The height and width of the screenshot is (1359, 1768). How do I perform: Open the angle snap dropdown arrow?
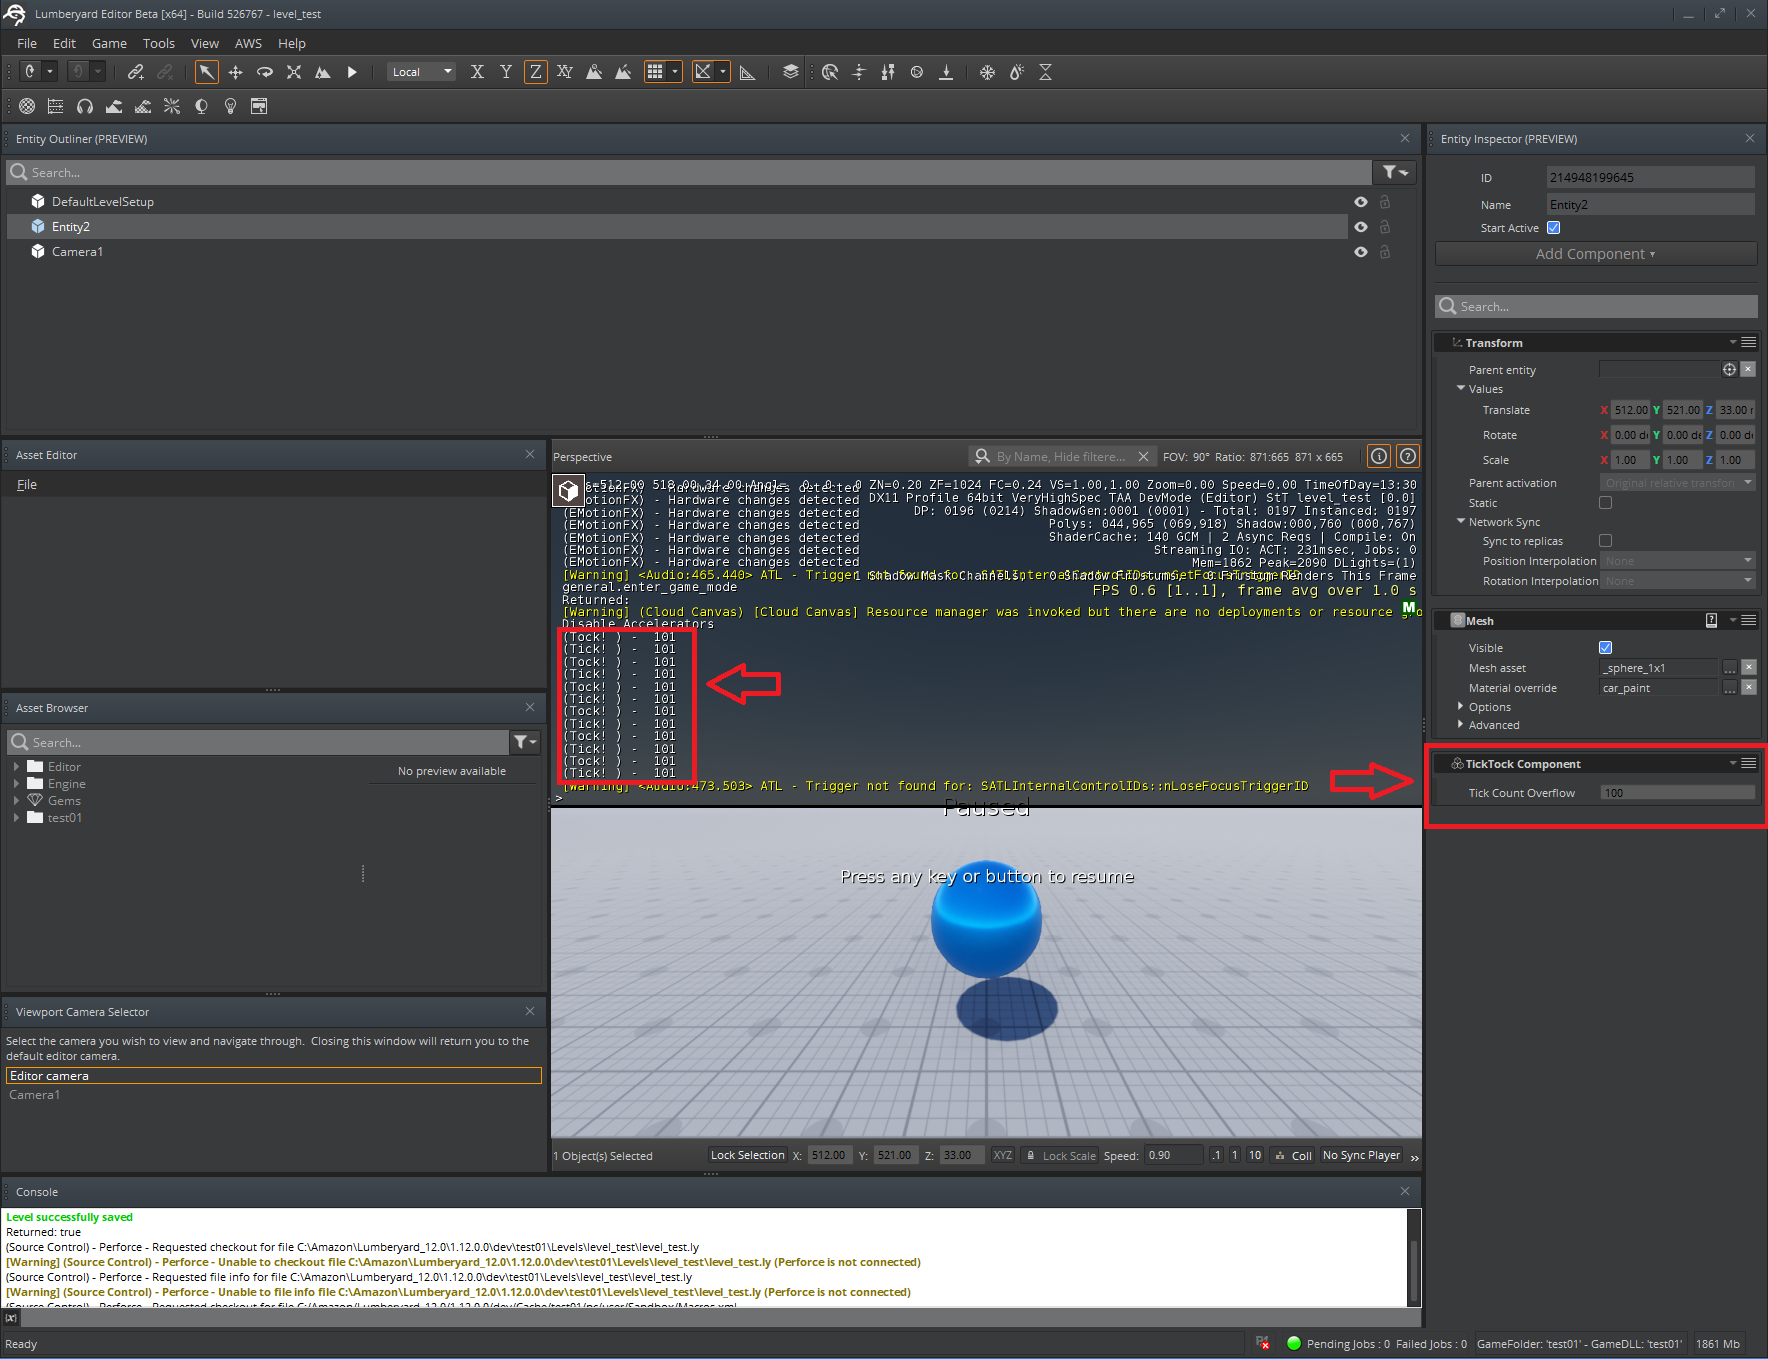tap(723, 72)
